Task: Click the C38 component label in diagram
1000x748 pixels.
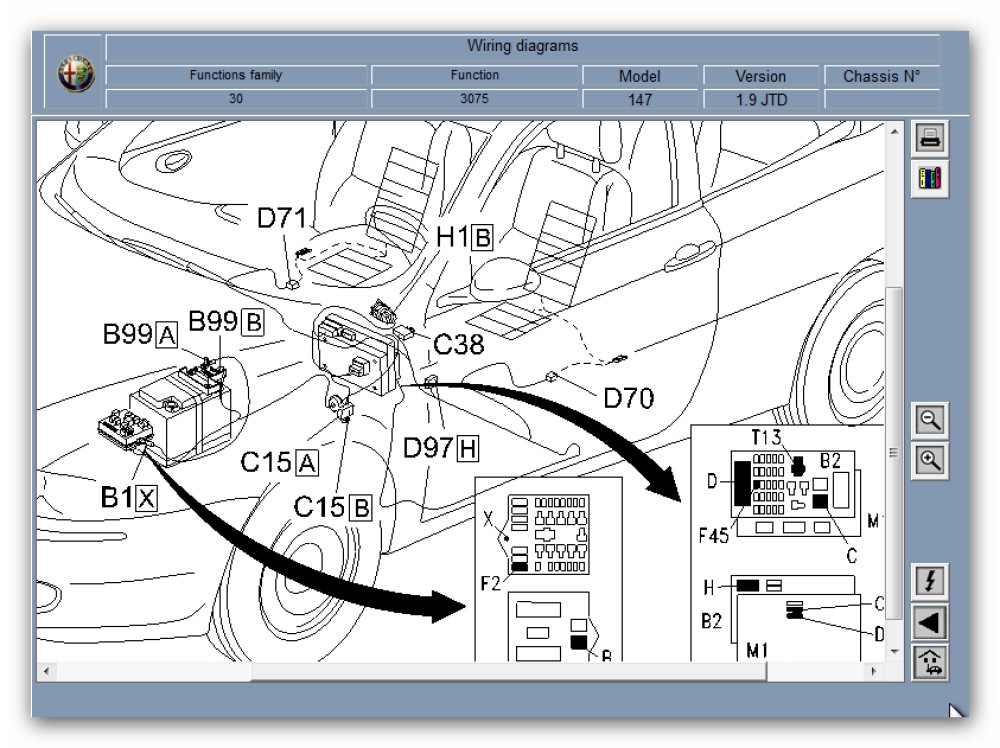Action: click(x=458, y=345)
